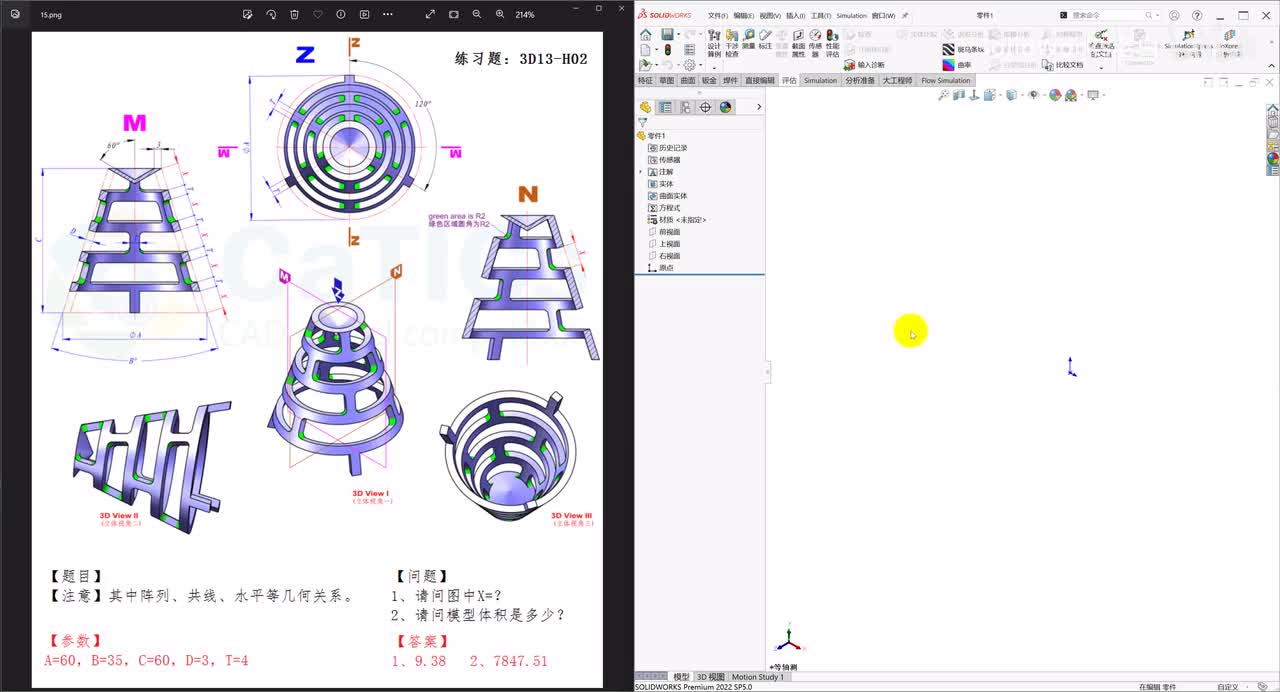Select 方程式 in the feature tree
Viewport: 1280px width, 692px height.
pyautogui.click(x=664, y=208)
